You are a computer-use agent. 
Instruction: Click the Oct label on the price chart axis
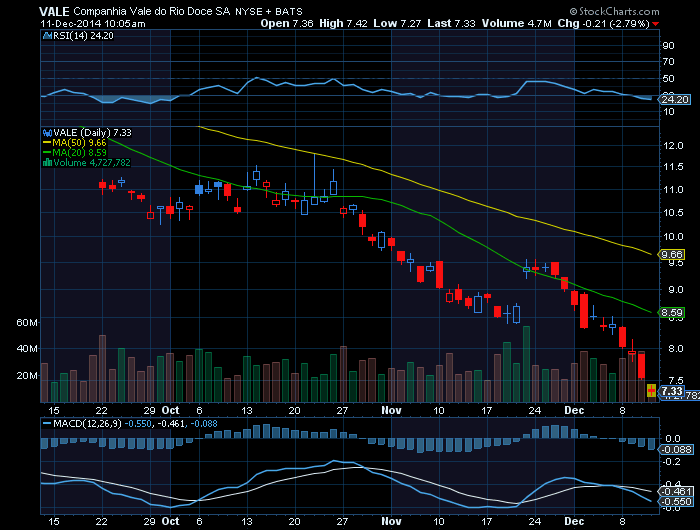(171, 410)
